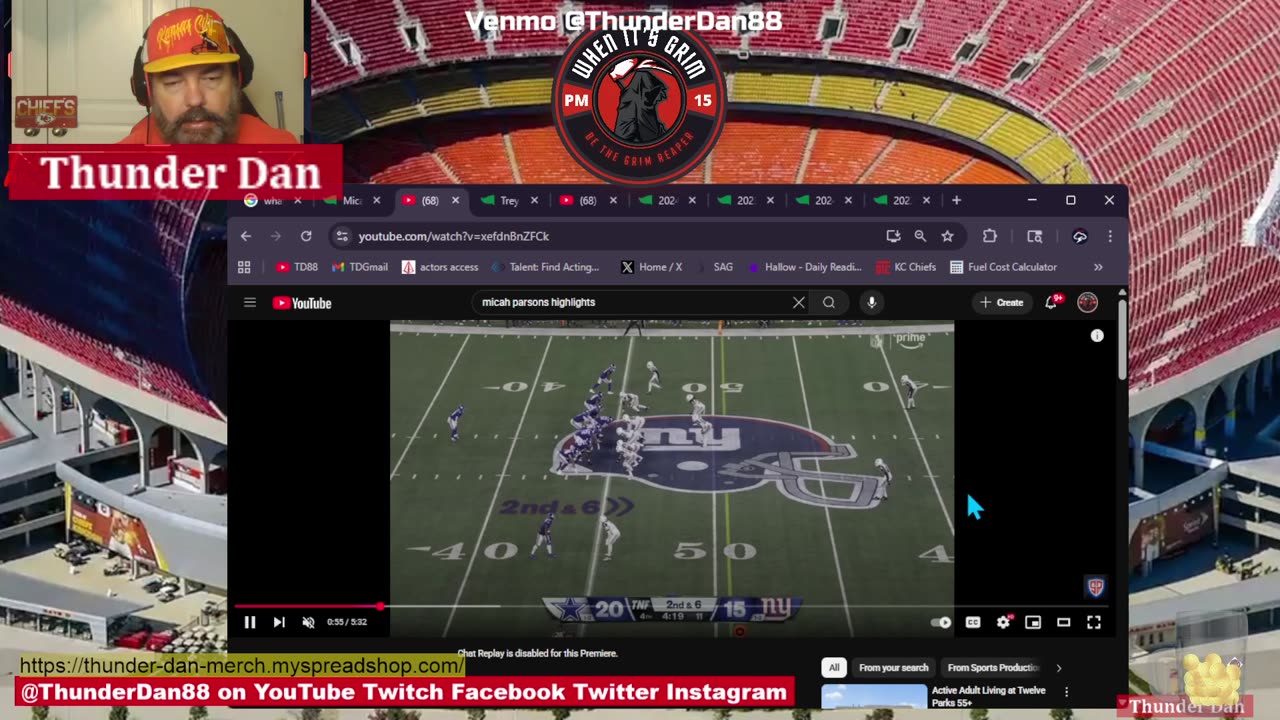Open options for Active Adult Living item

(x=1066, y=691)
